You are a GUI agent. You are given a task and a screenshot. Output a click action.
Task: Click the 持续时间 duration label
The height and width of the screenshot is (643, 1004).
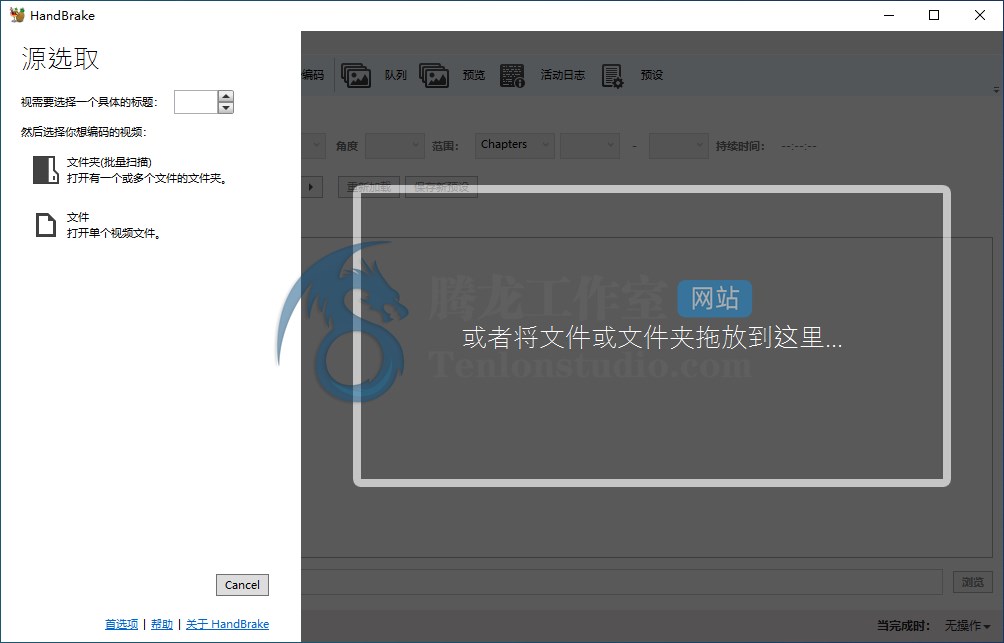[740, 146]
